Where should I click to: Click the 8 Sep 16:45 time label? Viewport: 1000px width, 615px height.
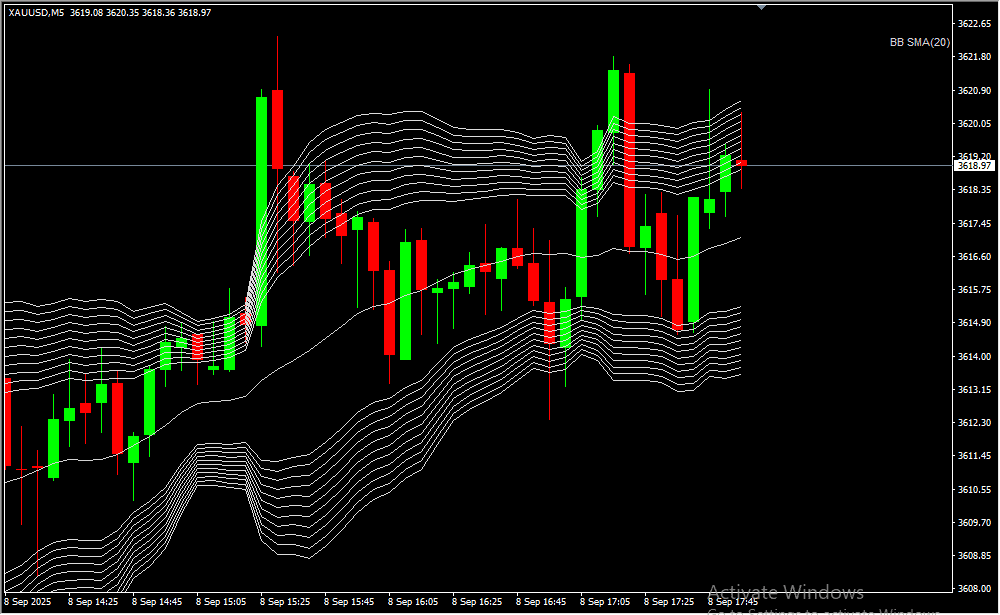(541, 602)
